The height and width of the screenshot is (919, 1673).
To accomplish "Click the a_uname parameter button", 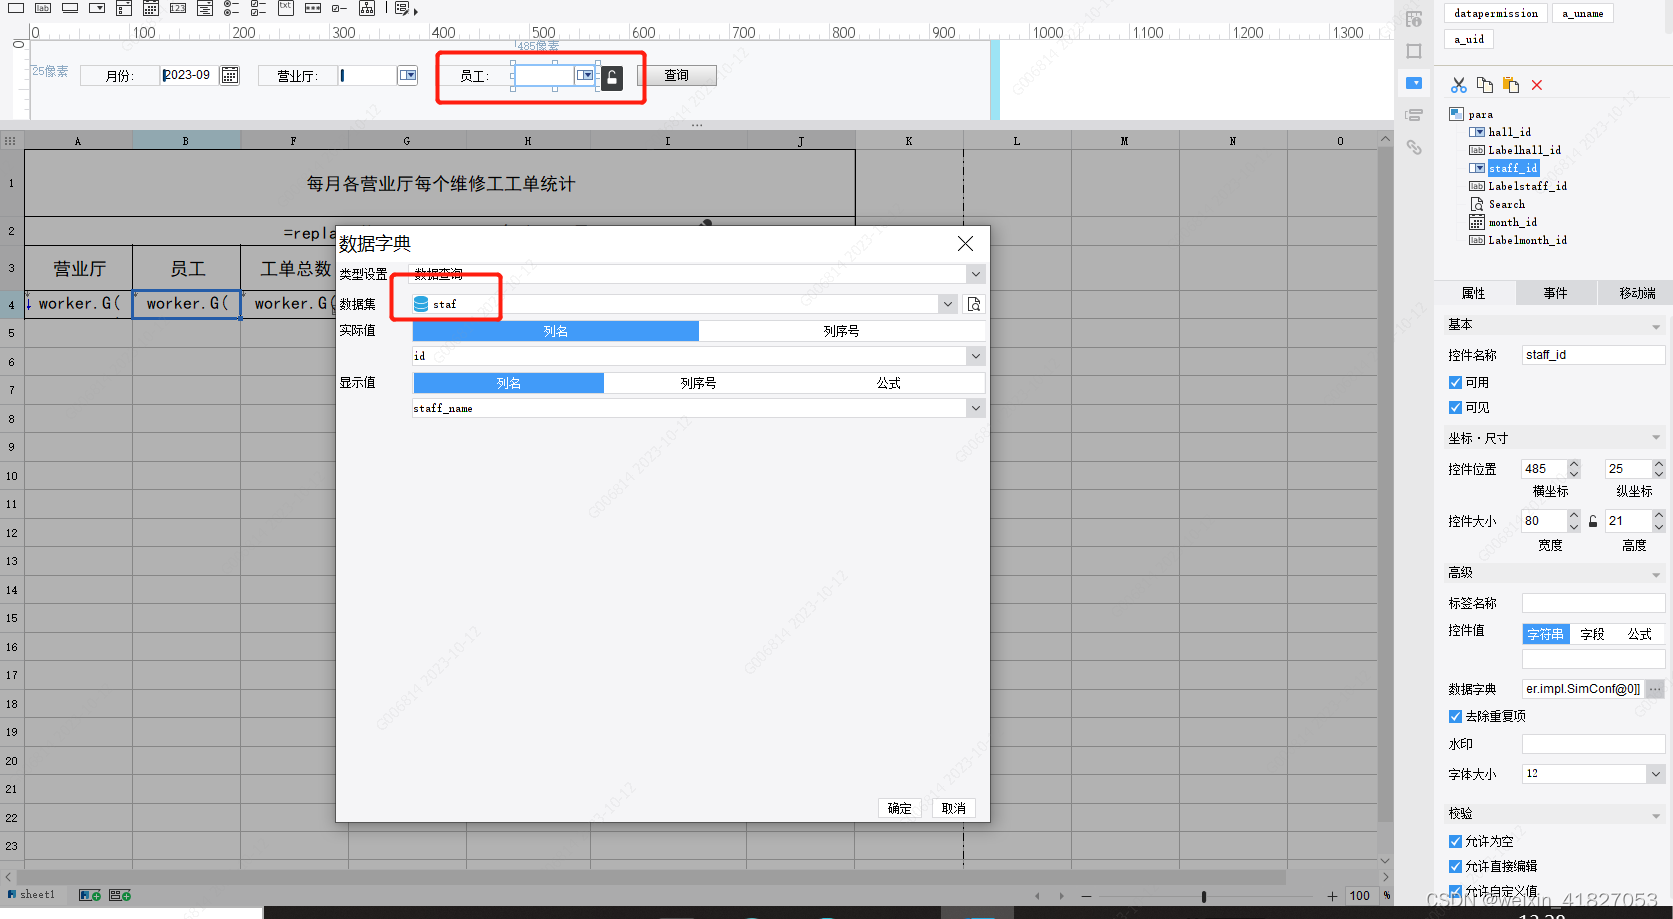I will point(1582,13).
